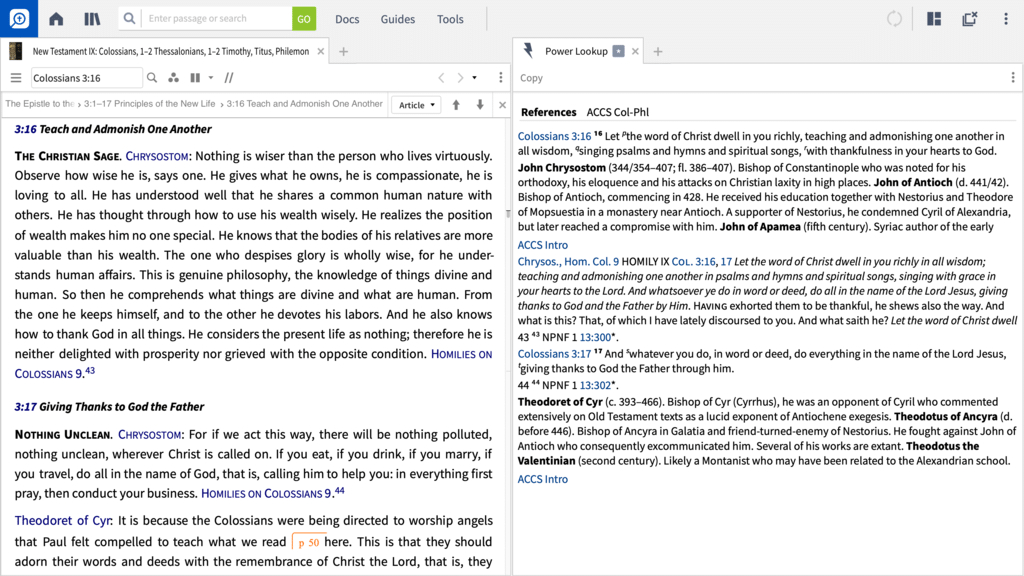Click the sync status circle icon
The width and height of the screenshot is (1024, 576).
(x=894, y=19)
